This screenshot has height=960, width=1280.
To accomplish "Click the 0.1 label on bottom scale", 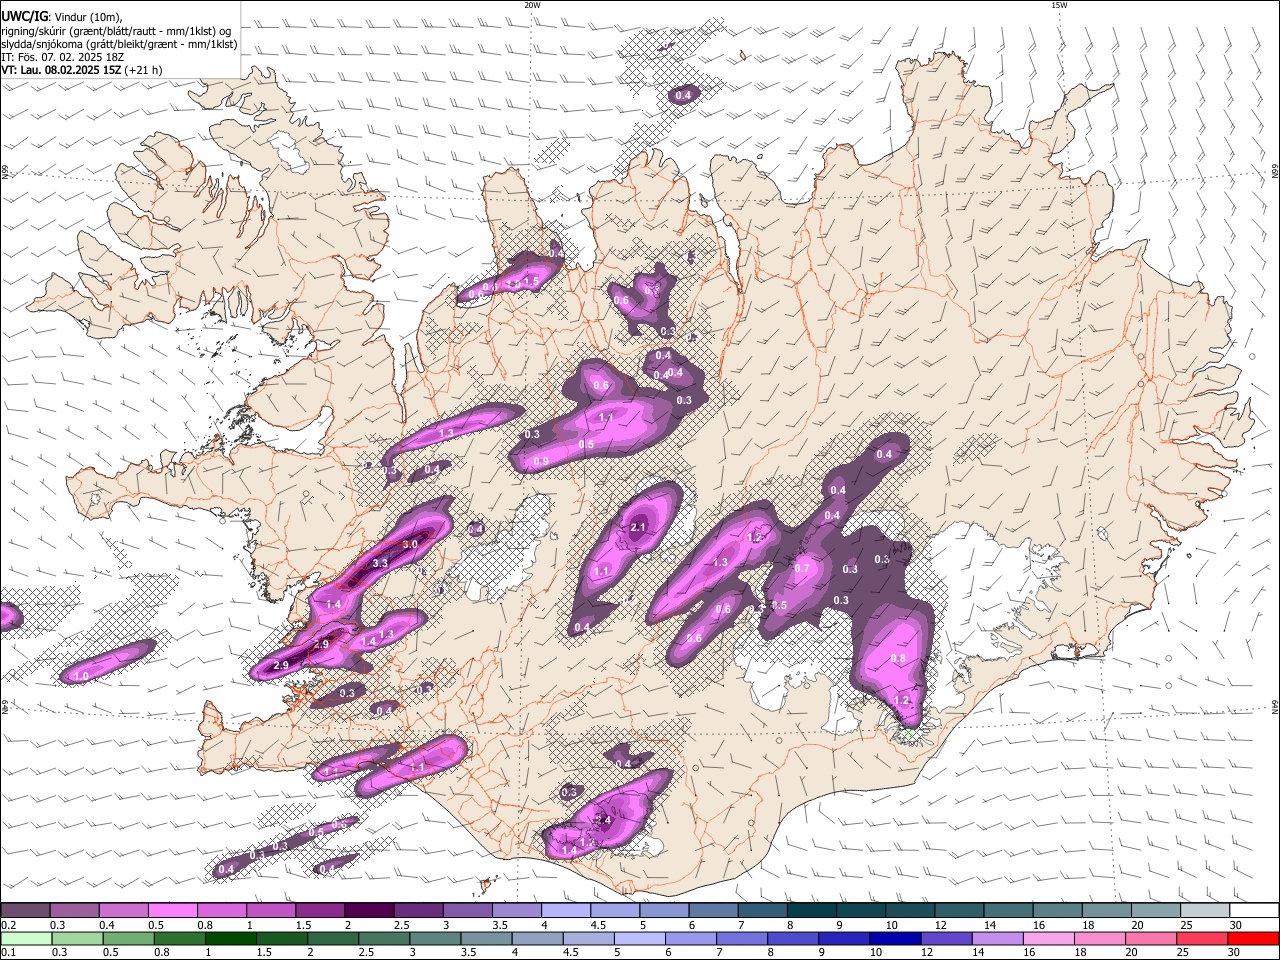I will (x=8, y=953).
